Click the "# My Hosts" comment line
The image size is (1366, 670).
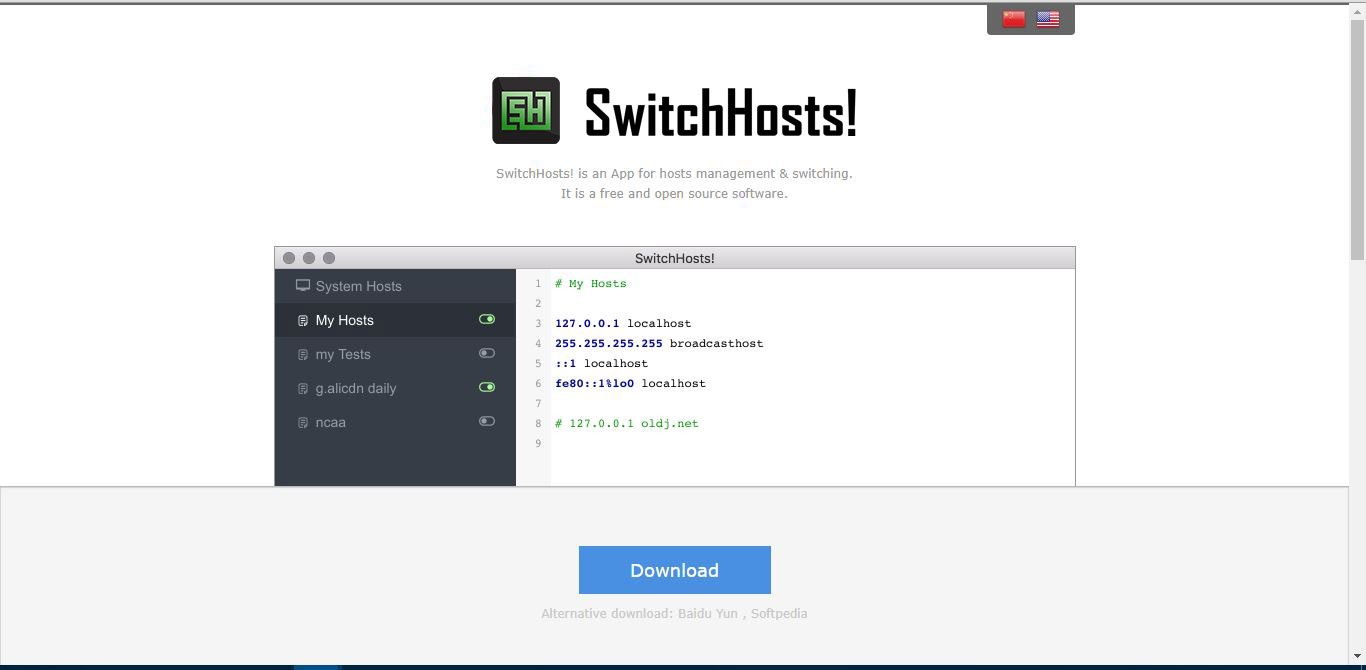(591, 284)
